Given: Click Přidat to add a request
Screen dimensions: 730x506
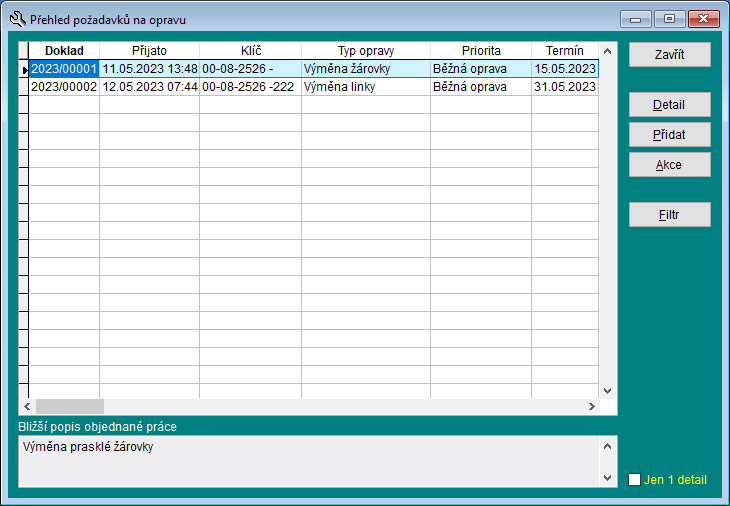Looking at the screenshot, I should click(x=669, y=135).
